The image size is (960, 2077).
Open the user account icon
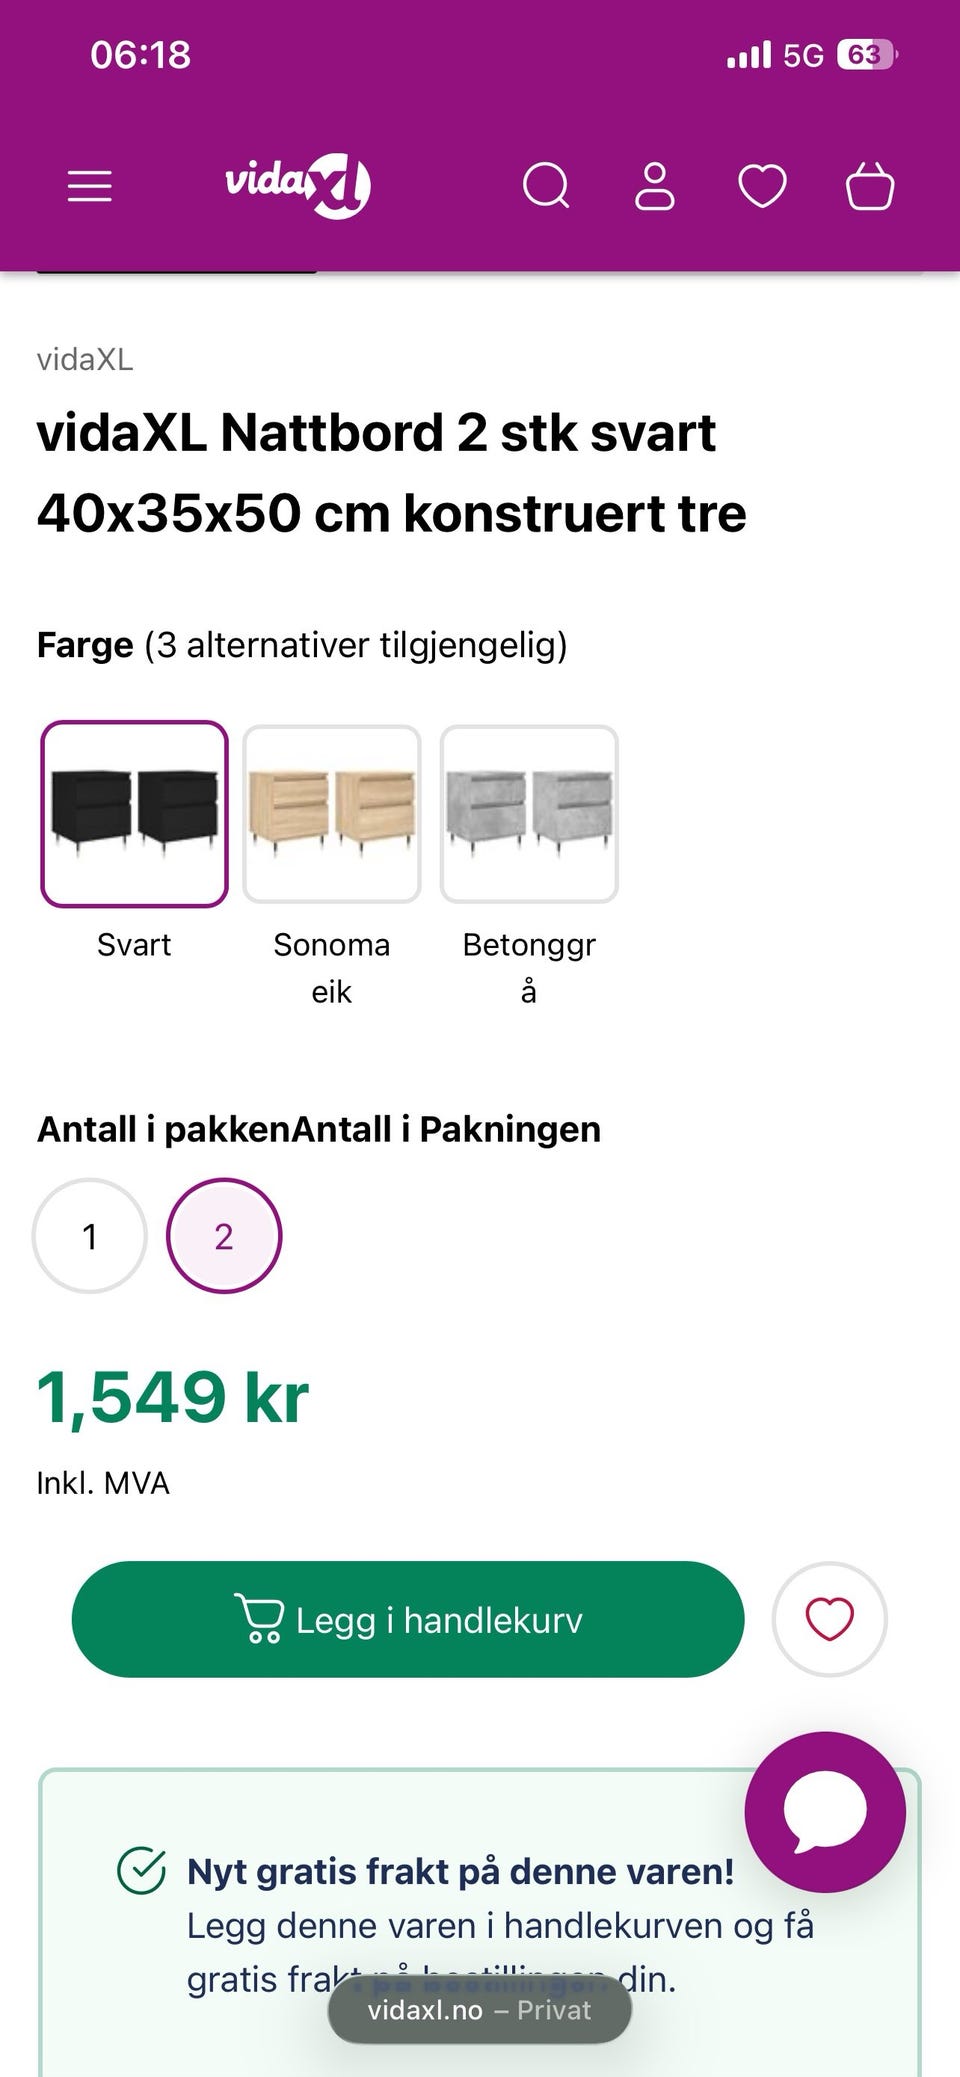pos(655,186)
